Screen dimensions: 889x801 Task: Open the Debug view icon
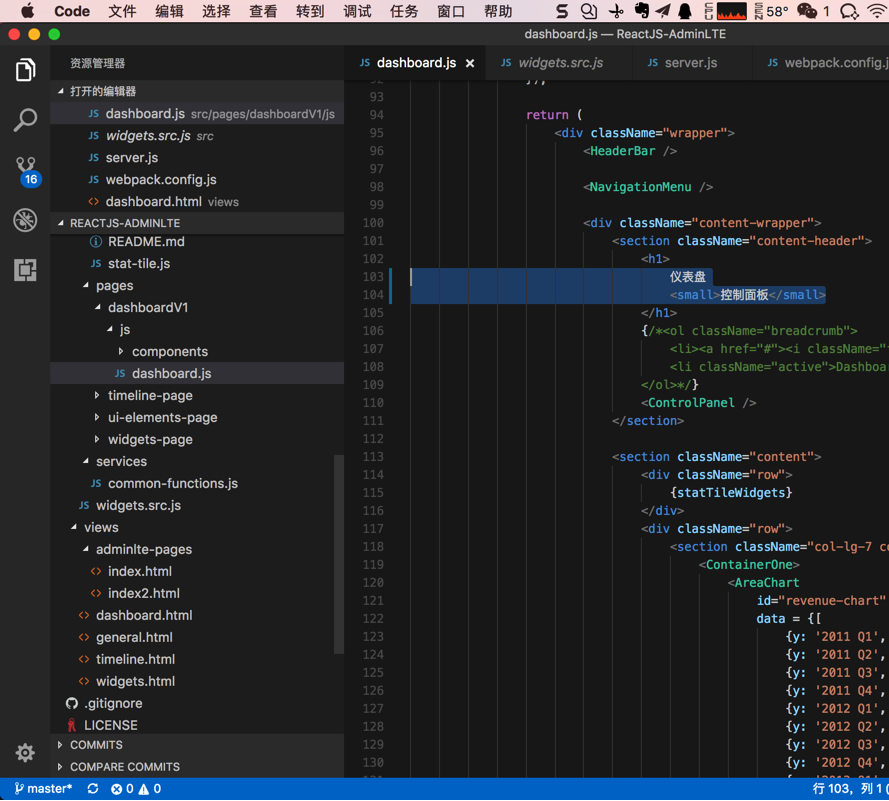click(x=25, y=220)
